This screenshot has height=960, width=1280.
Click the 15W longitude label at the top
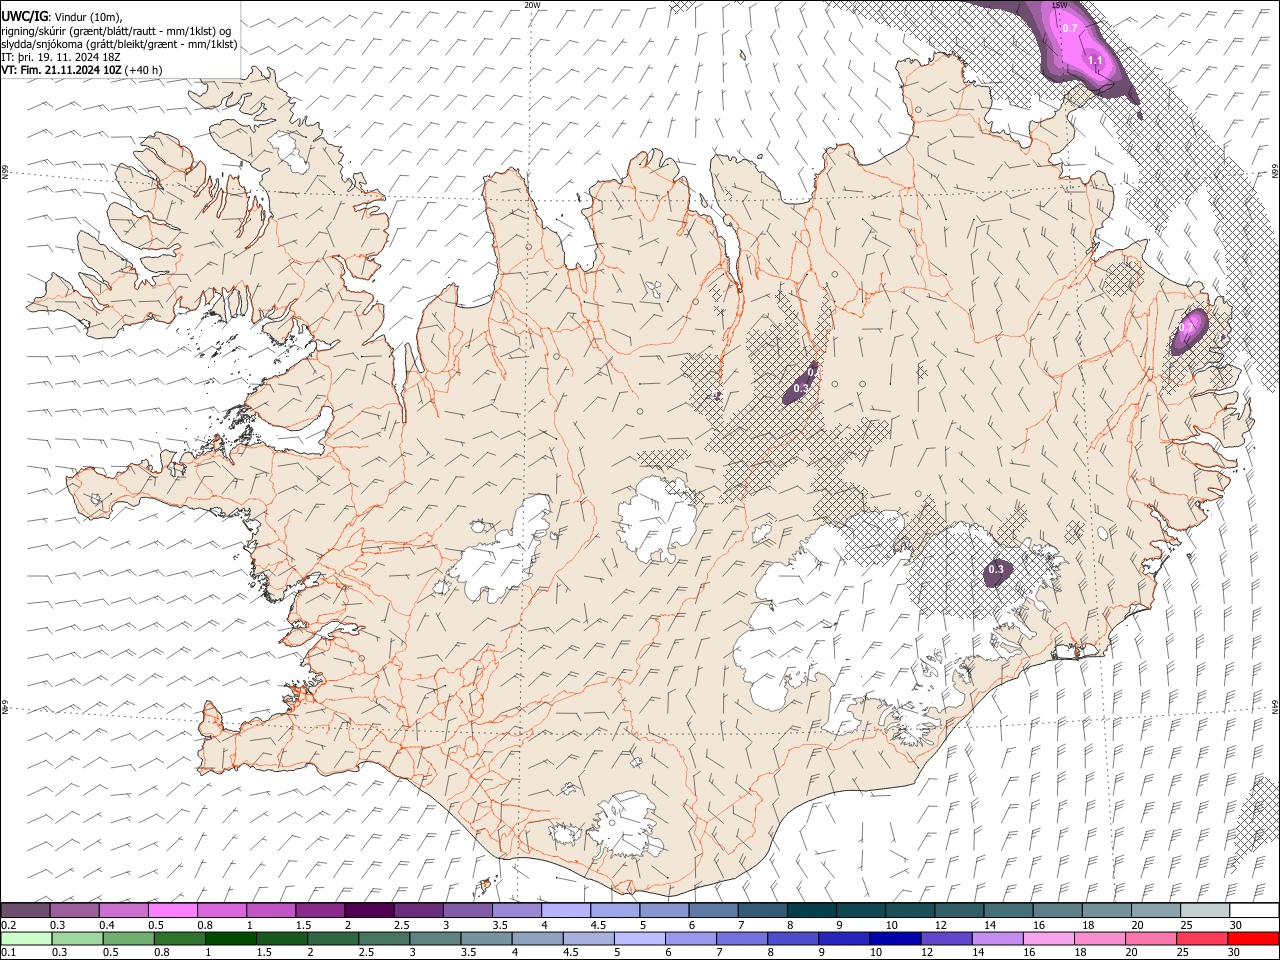1059,5
